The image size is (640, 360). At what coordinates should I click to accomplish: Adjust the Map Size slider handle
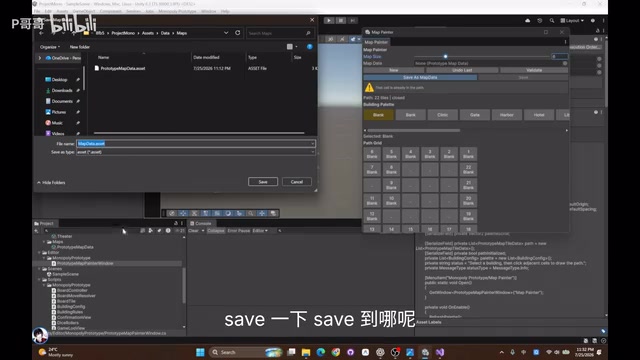445,56
